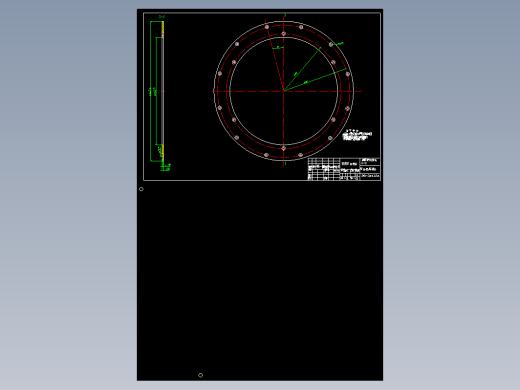
Task: Click the green bolt-hole diameter leader annotation
Action: [x=338, y=44]
